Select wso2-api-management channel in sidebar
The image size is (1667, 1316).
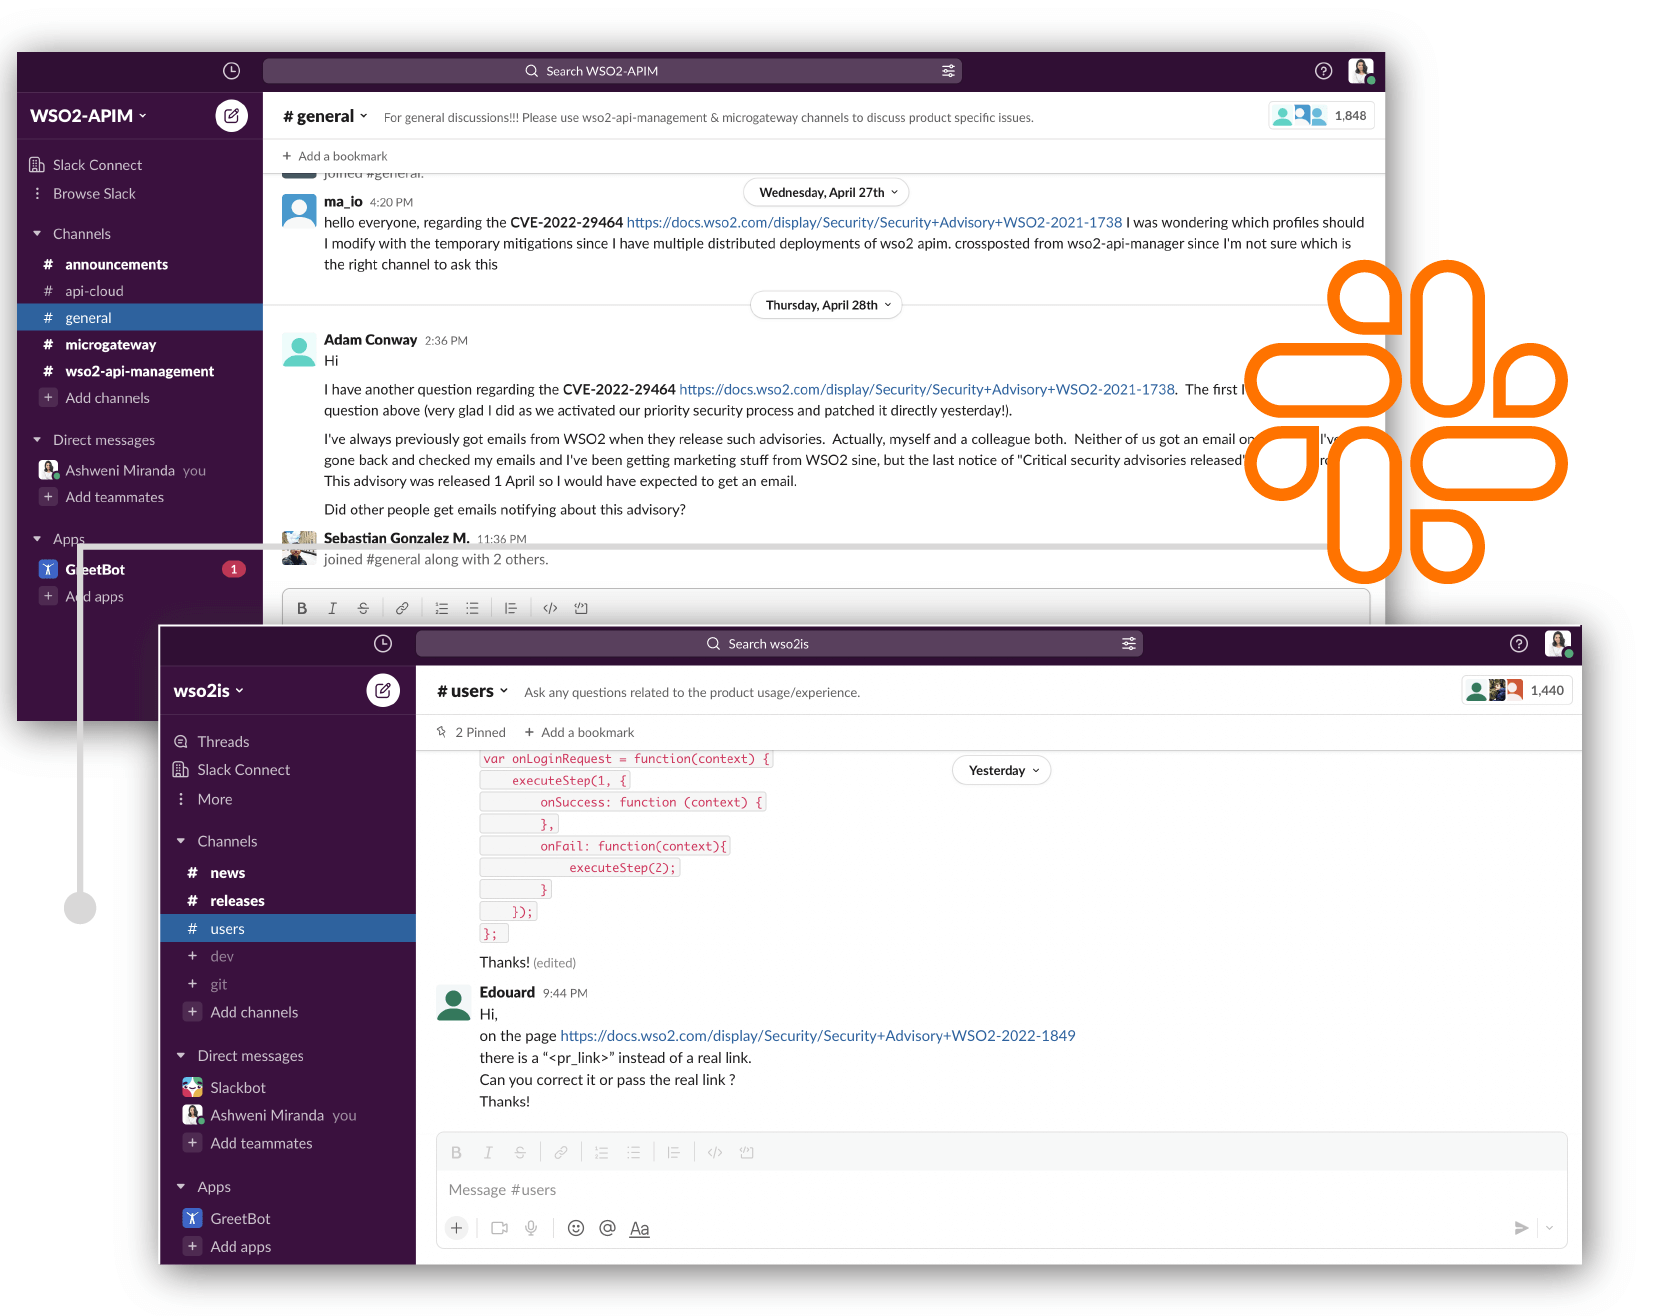click(140, 371)
